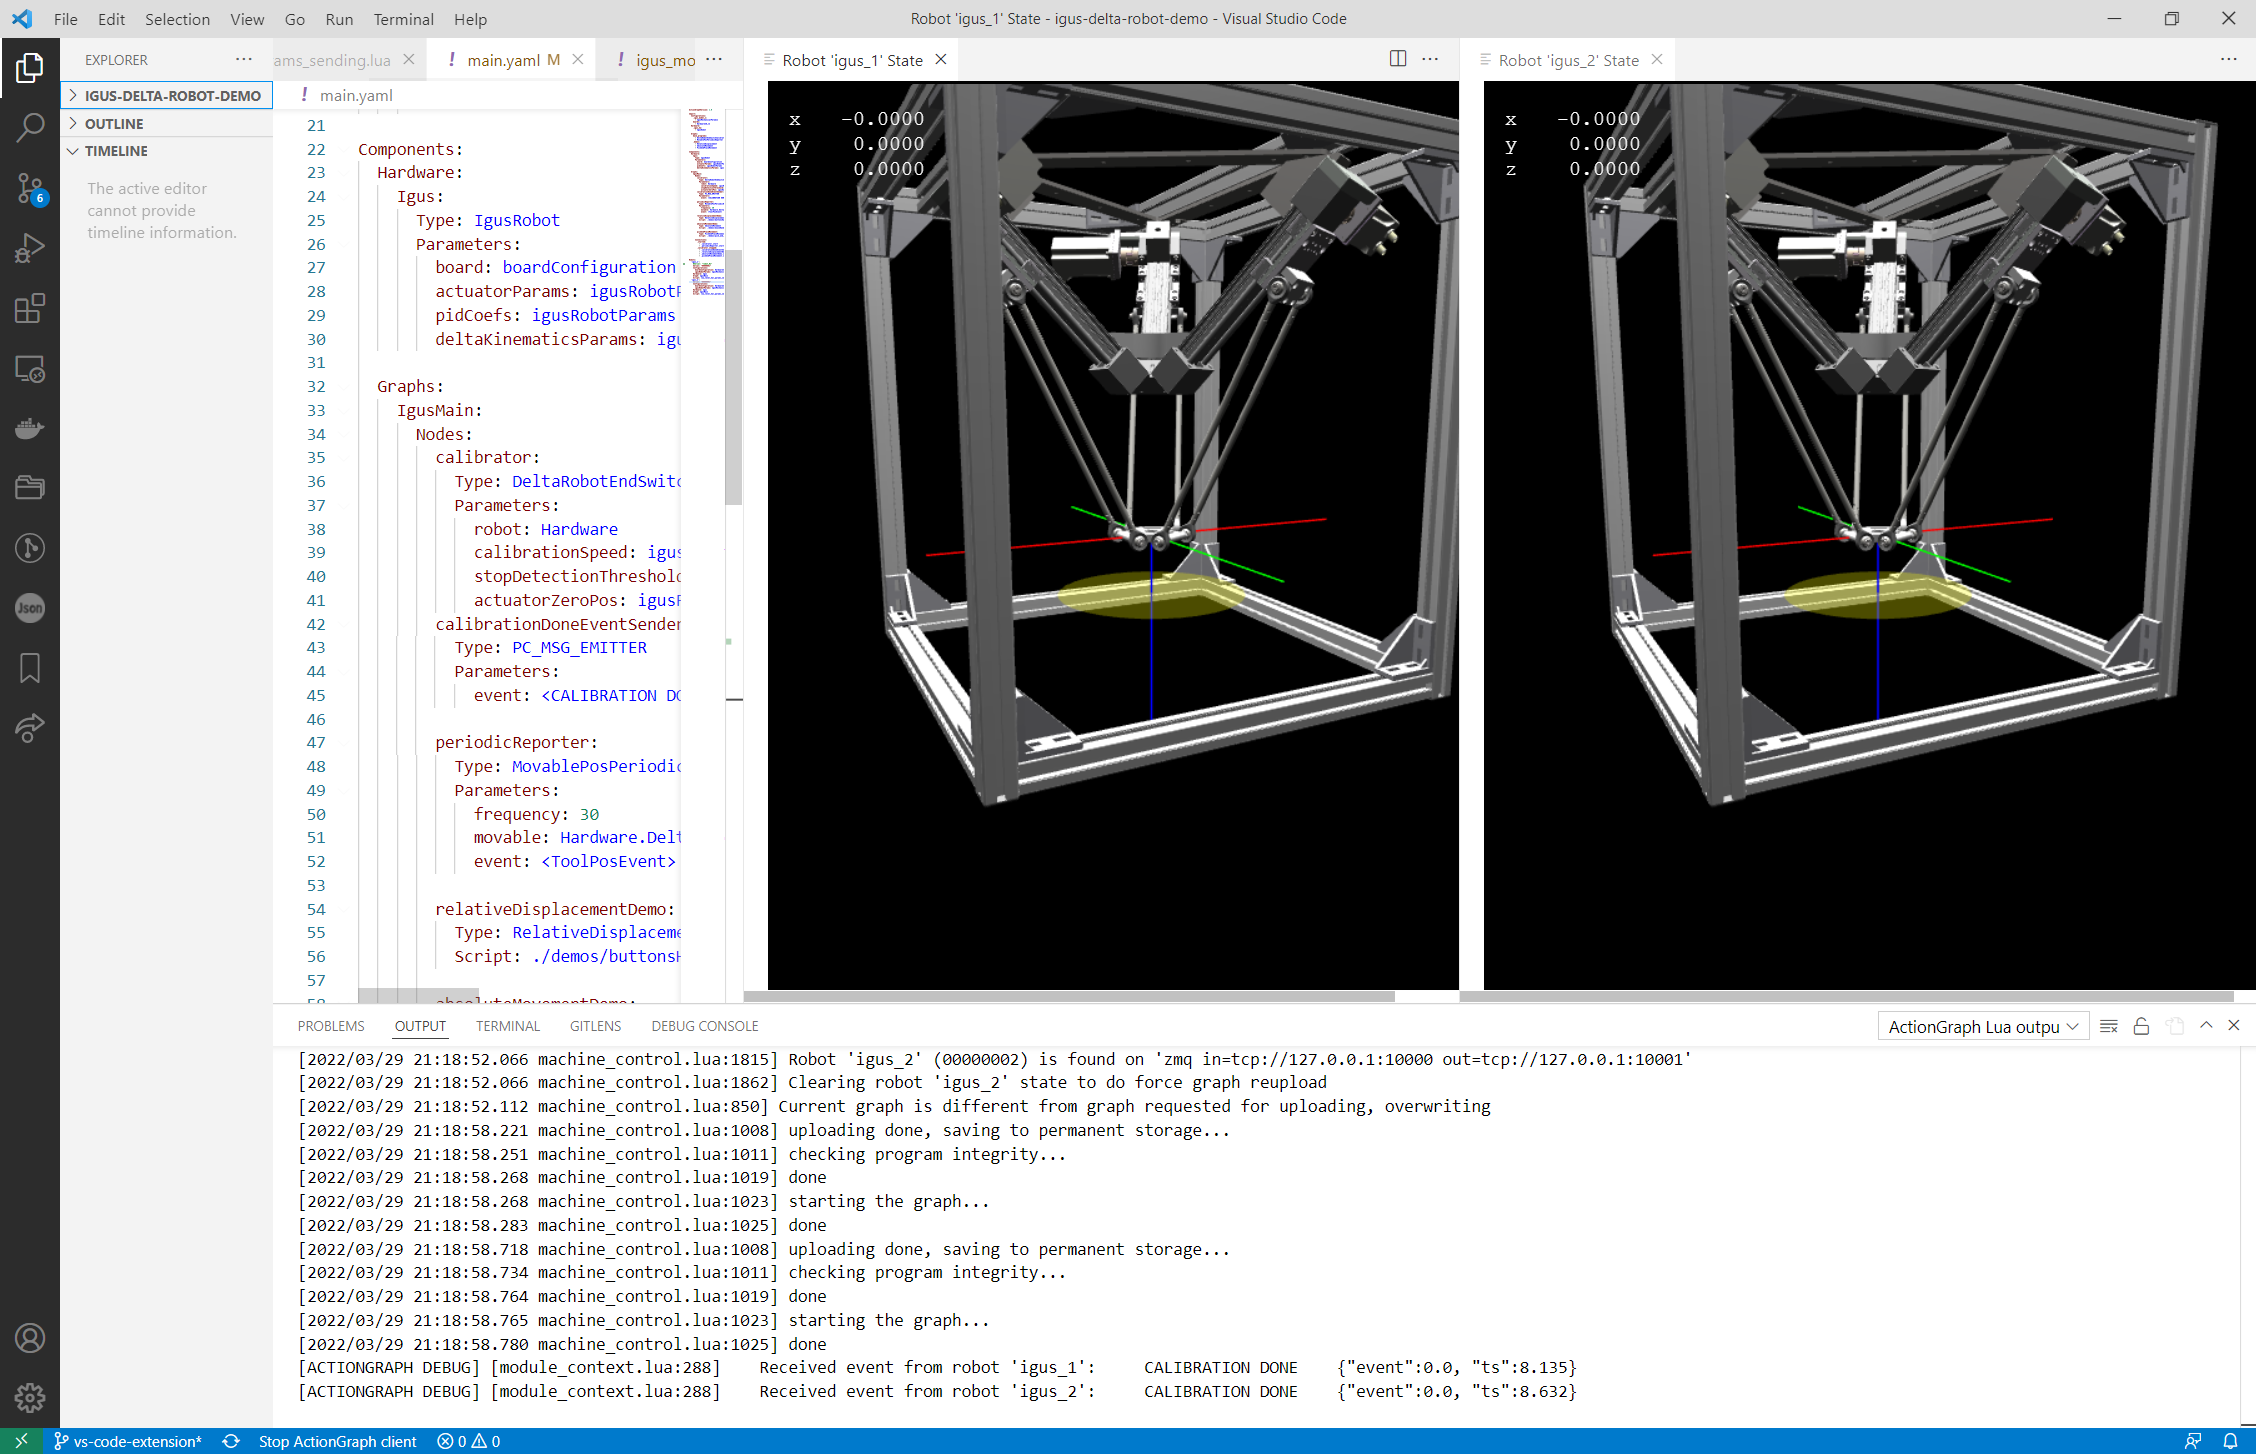Click the code minimap in main.yaml editor
The width and height of the screenshot is (2256, 1454).
[705, 203]
